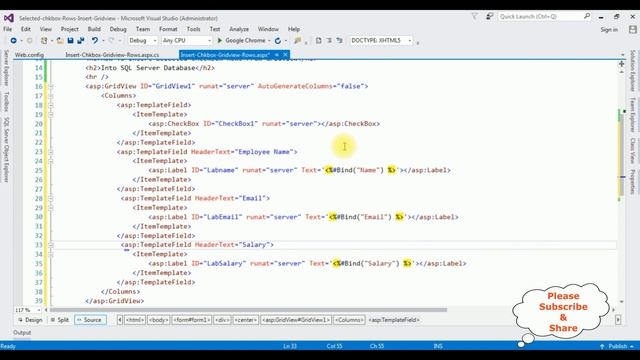Image resolution: width=640 pixels, height=360 pixels.
Task: Open the File menu
Action: tap(7, 29)
